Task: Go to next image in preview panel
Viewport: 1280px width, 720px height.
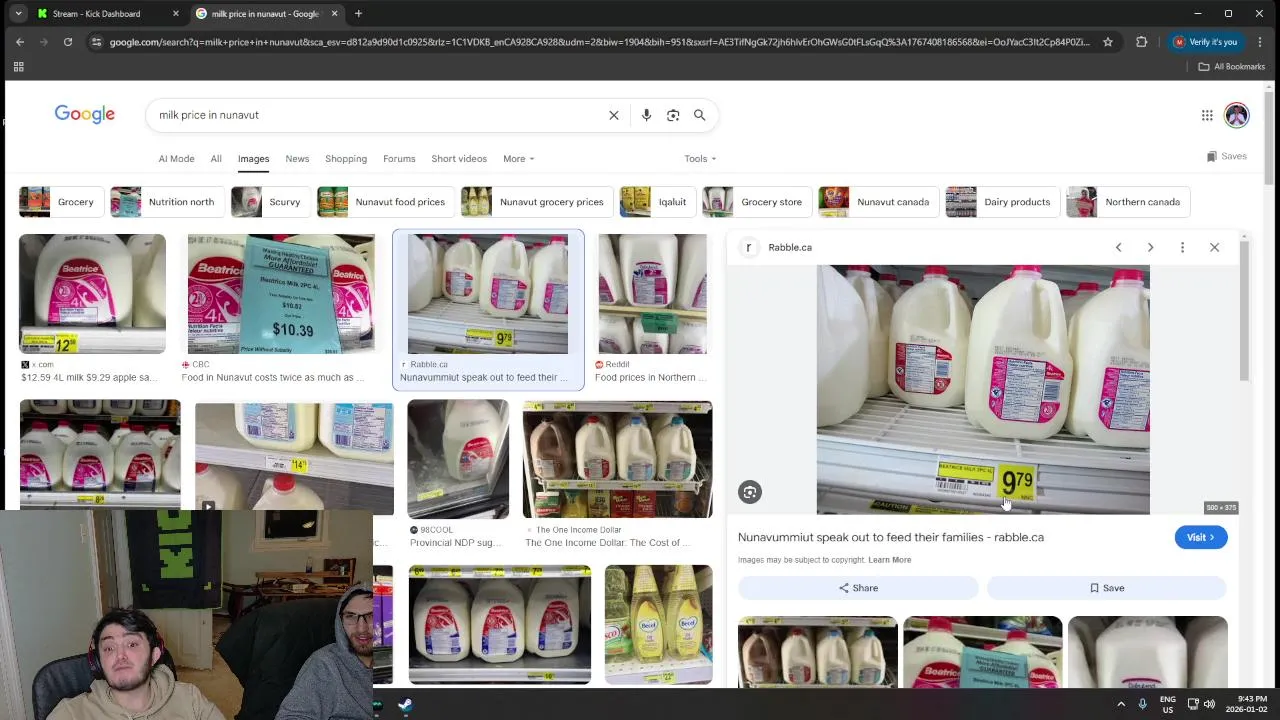Action: [x=1150, y=247]
